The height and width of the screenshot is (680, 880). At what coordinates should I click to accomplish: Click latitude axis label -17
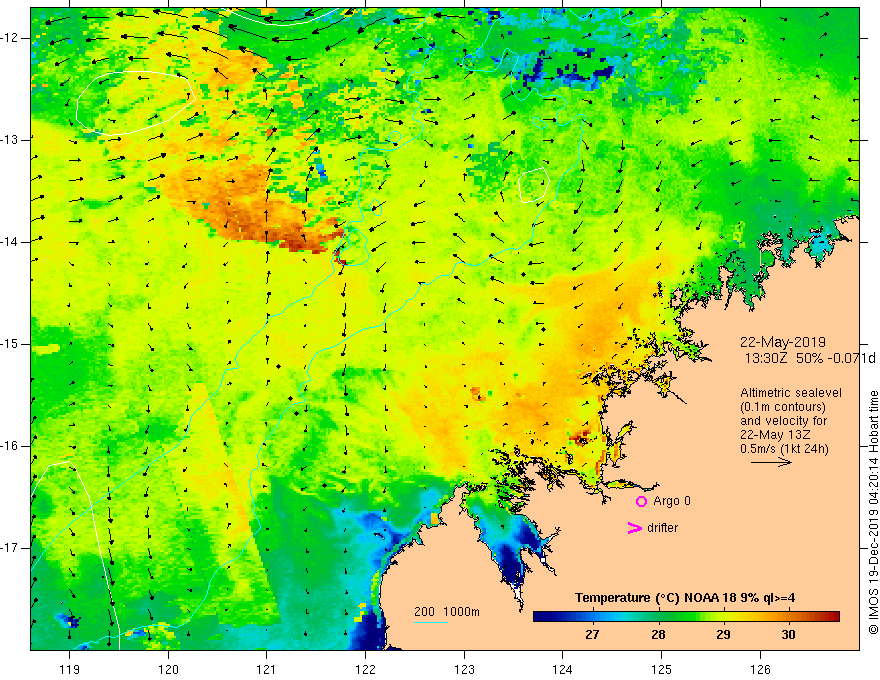11,548
